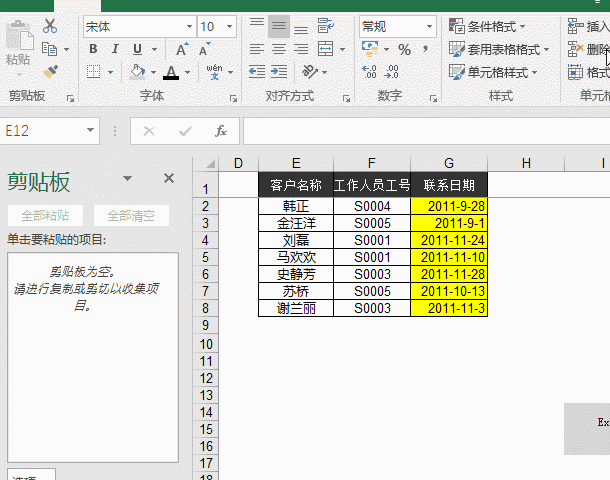The width and height of the screenshot is (610, 480).
Task: Select the Format Painter brush
Action: coord(50,71)
